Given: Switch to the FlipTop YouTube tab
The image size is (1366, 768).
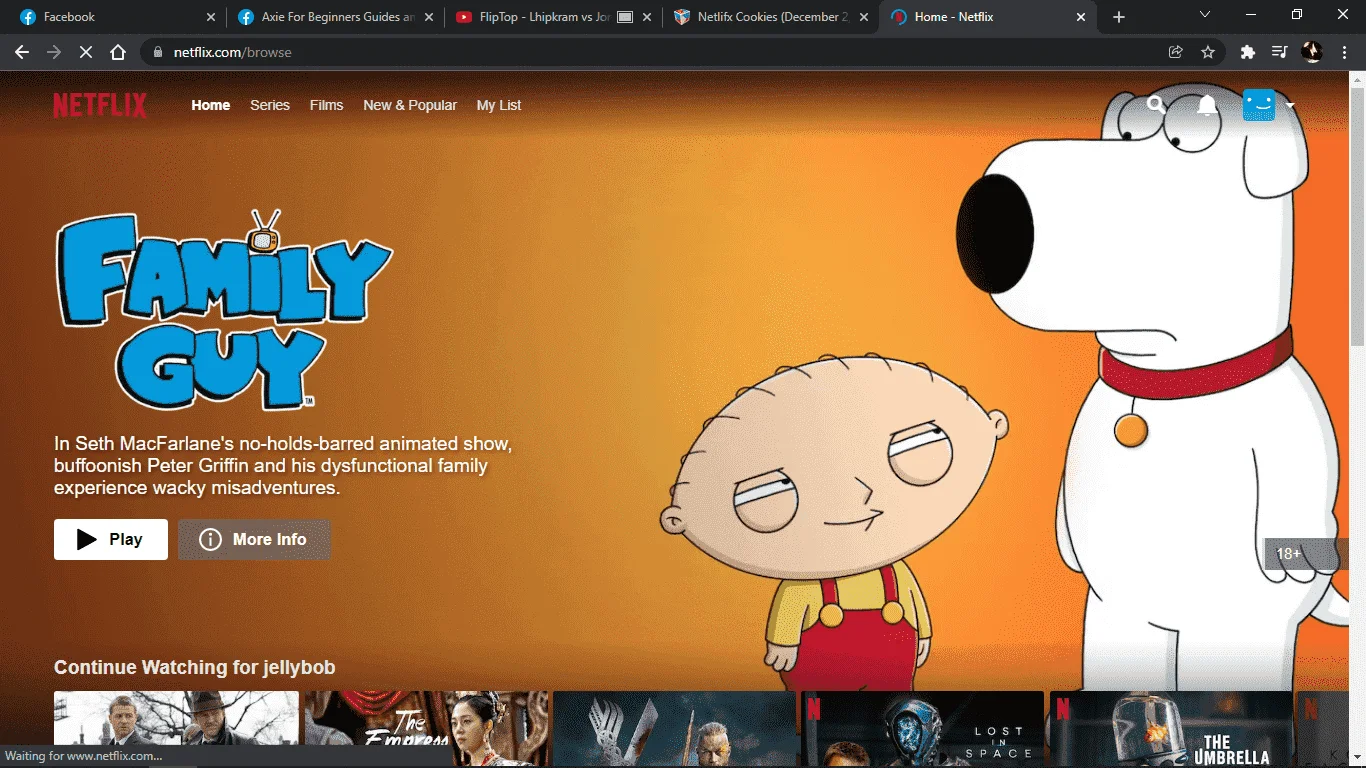Looking at the screenshot, I should tap(553, 17).
